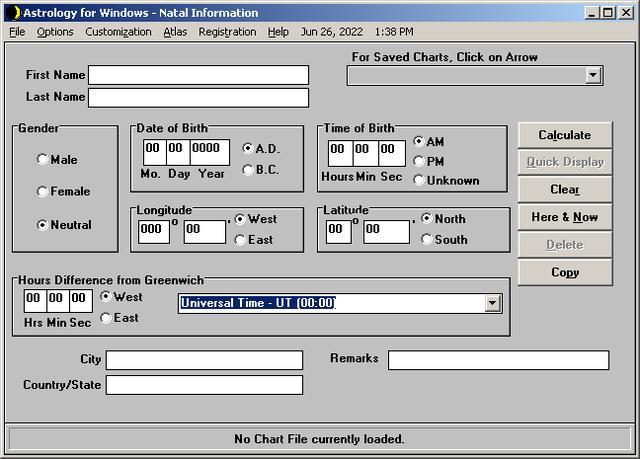Close the Astrology for Windows window
The height and width of the screenshot is (459, 640).
626,13
